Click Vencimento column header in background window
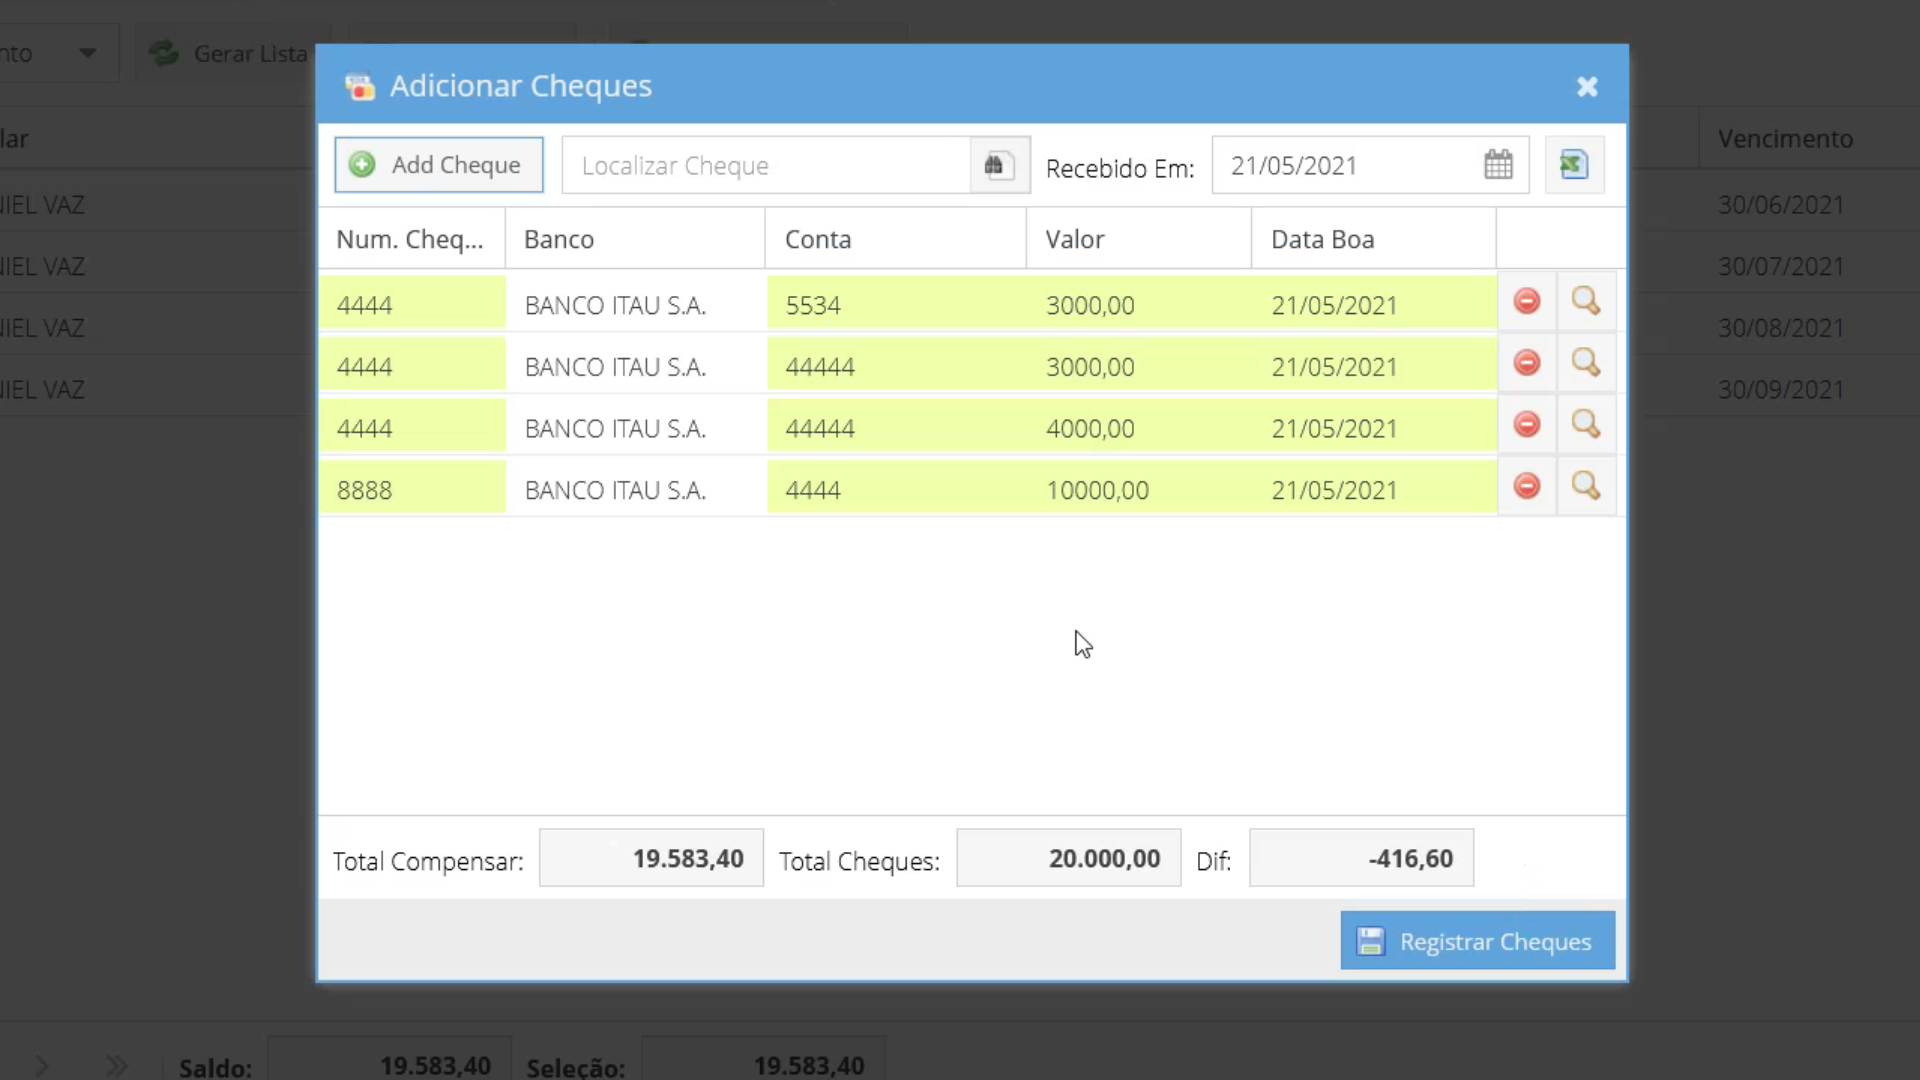The image size is (1920, 1080). [x=1785, y=139]
